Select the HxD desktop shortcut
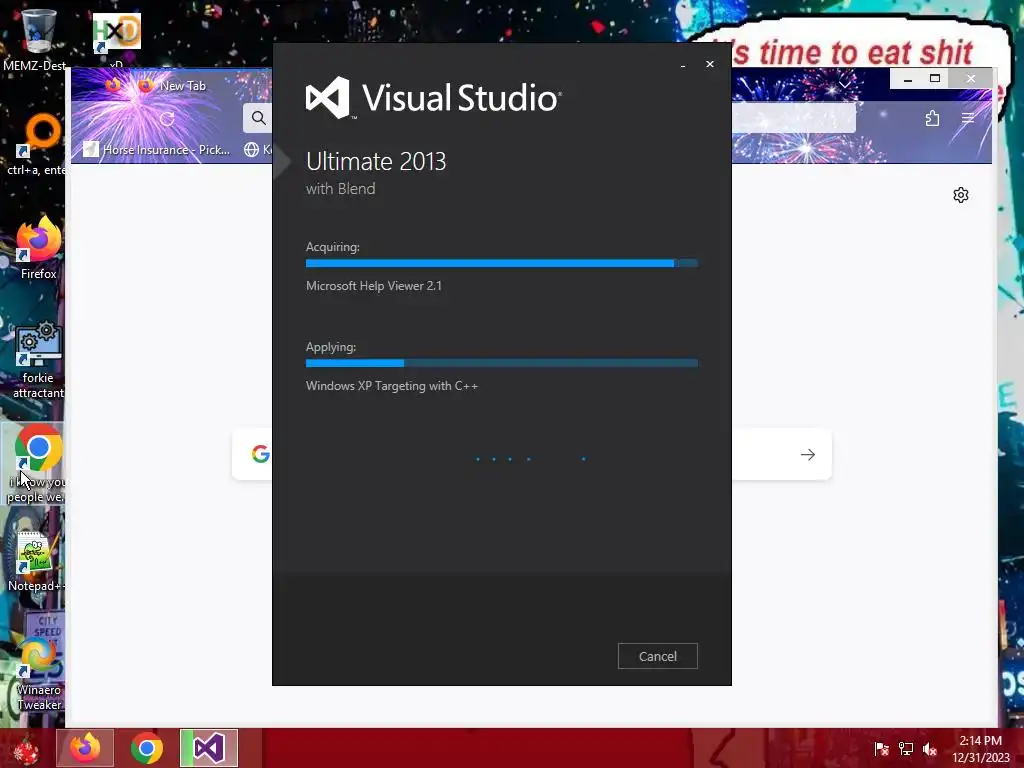 click(116, 37)
